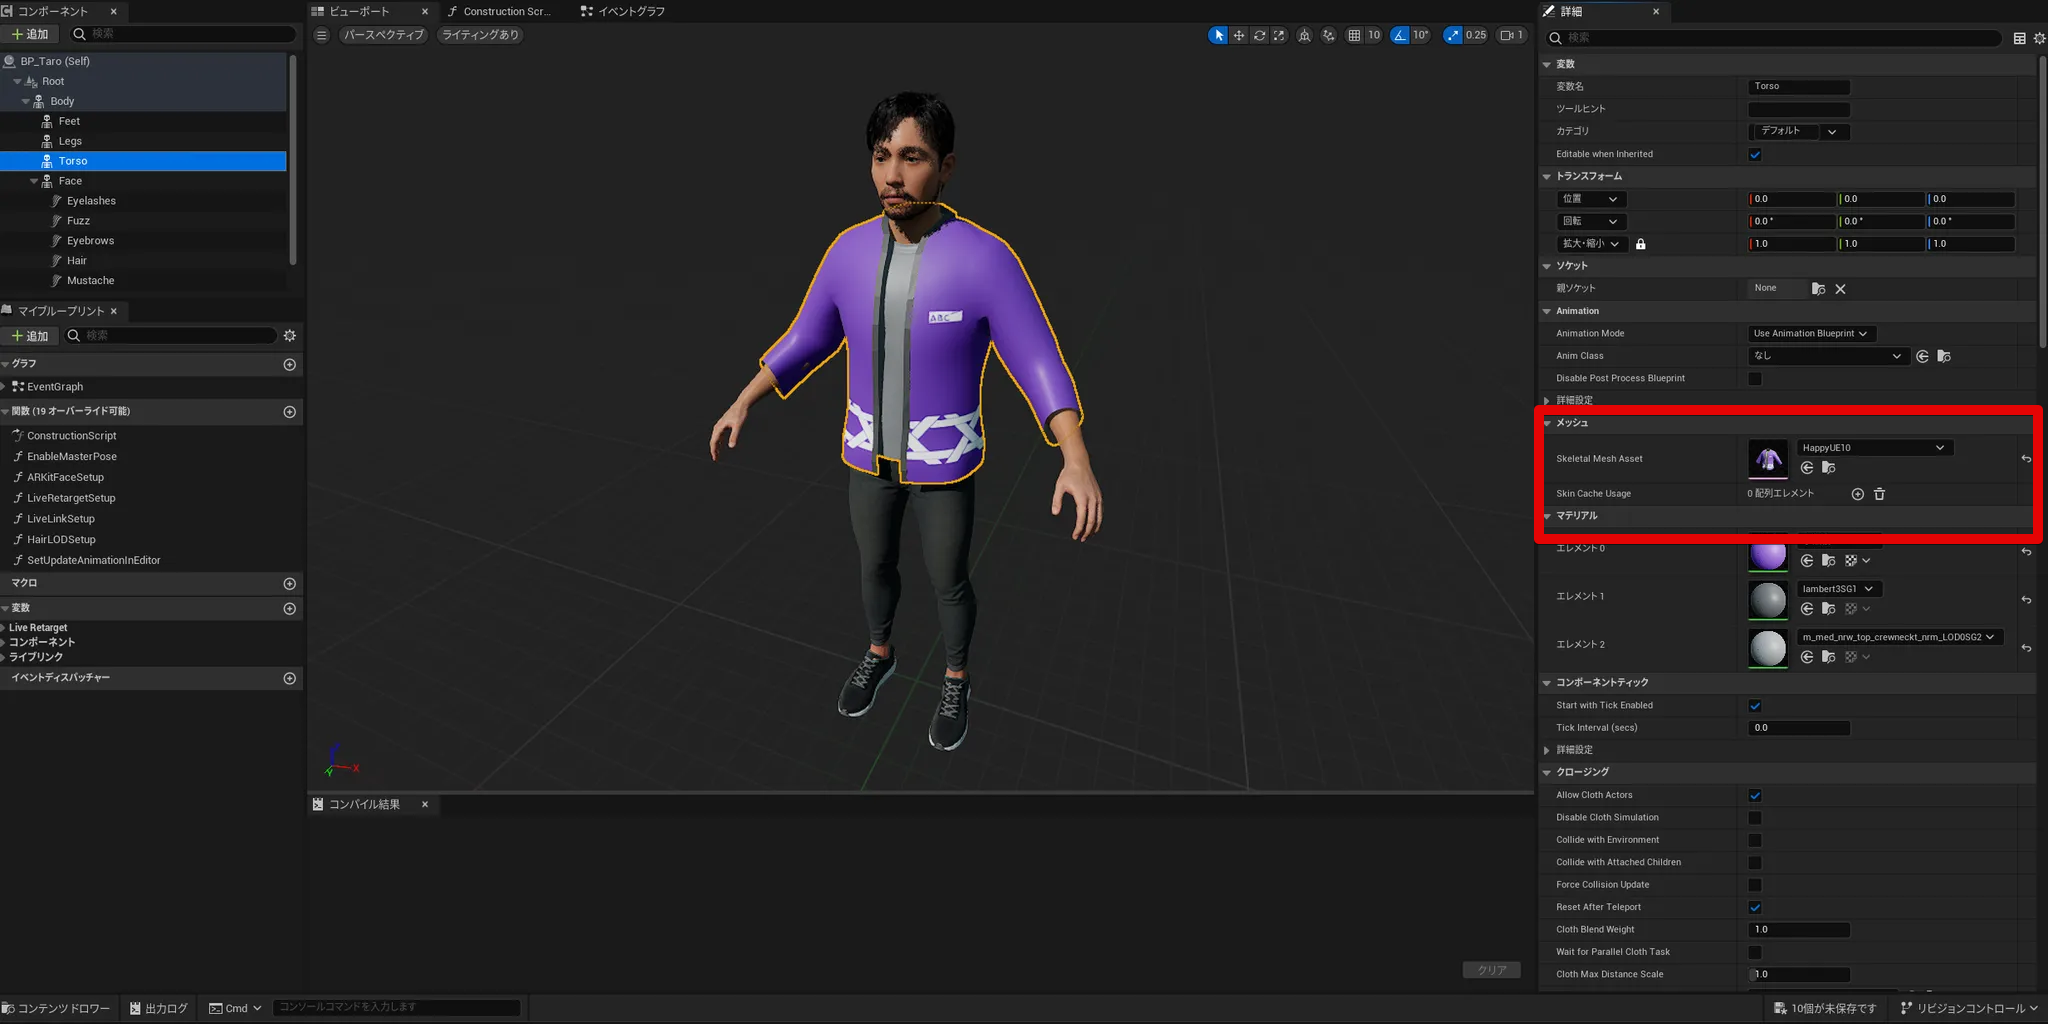This screenshot has height=1024, width=2048.
Task: Add a new variable with plus icon
Action: pyautogui.click(x=289, y=609)
